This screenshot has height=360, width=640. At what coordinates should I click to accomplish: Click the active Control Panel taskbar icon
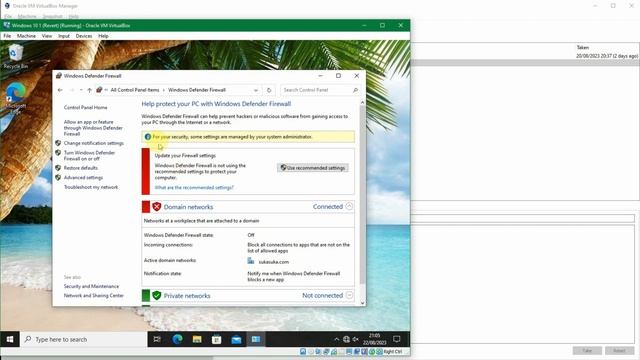256,339
